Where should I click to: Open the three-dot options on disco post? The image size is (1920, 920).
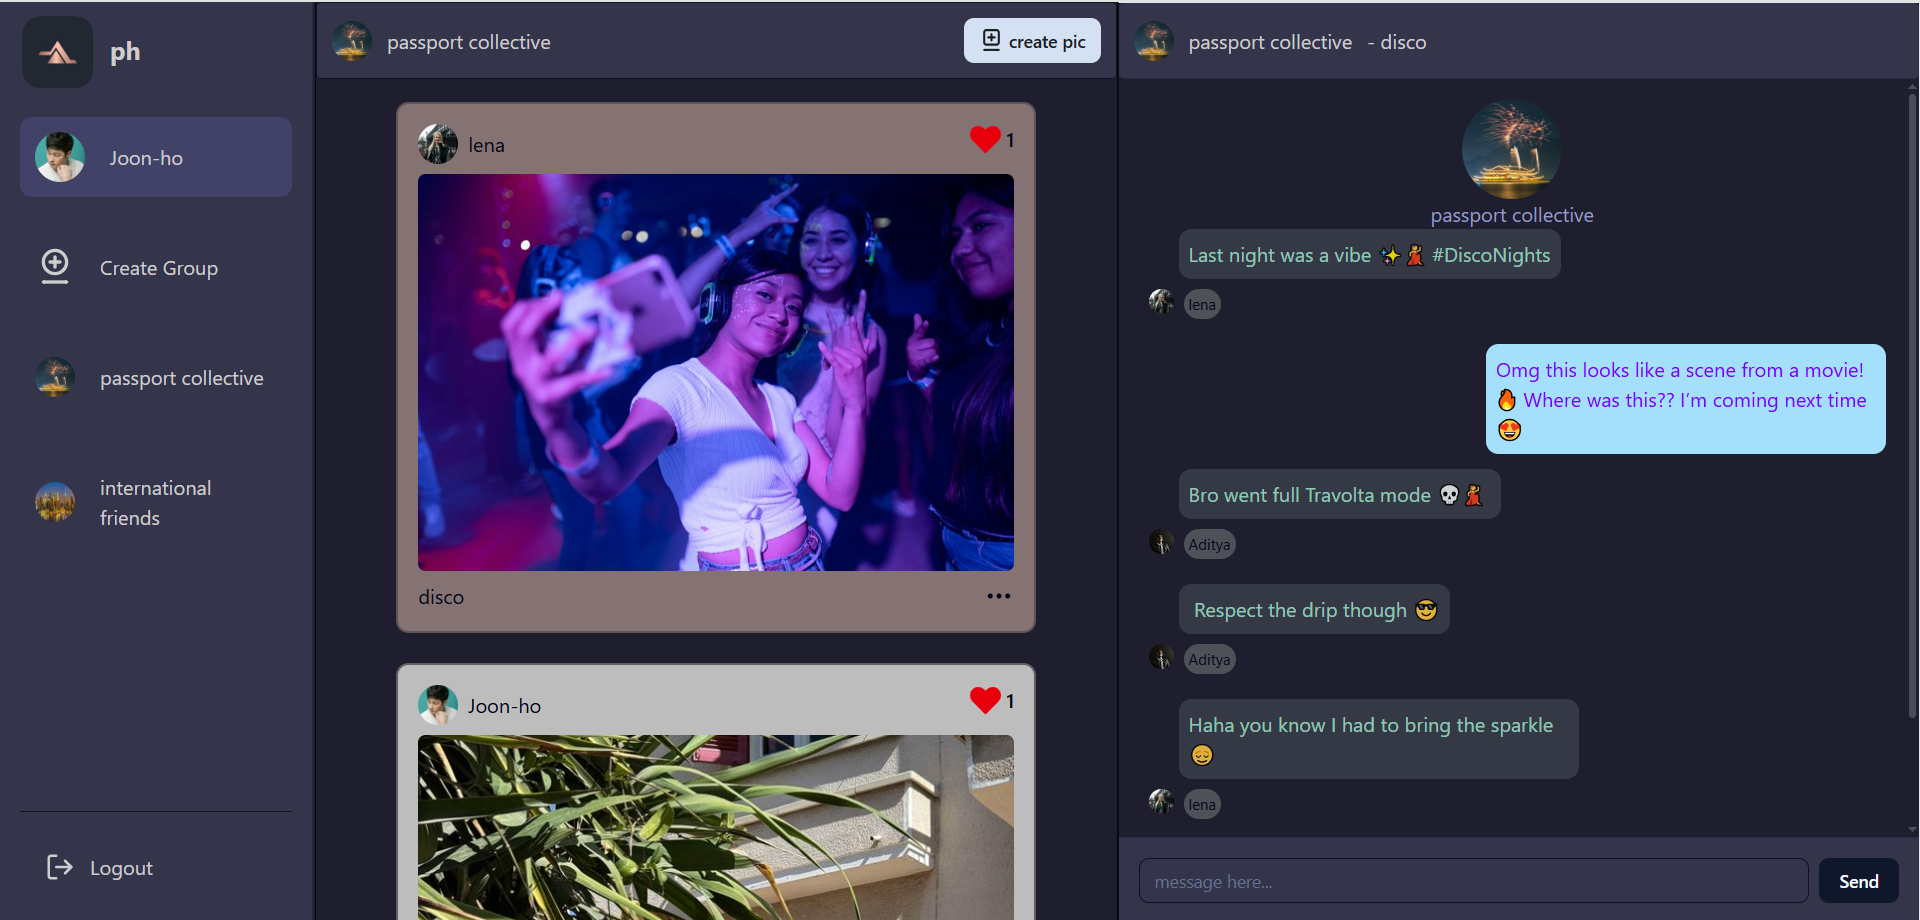pos(999,596)
